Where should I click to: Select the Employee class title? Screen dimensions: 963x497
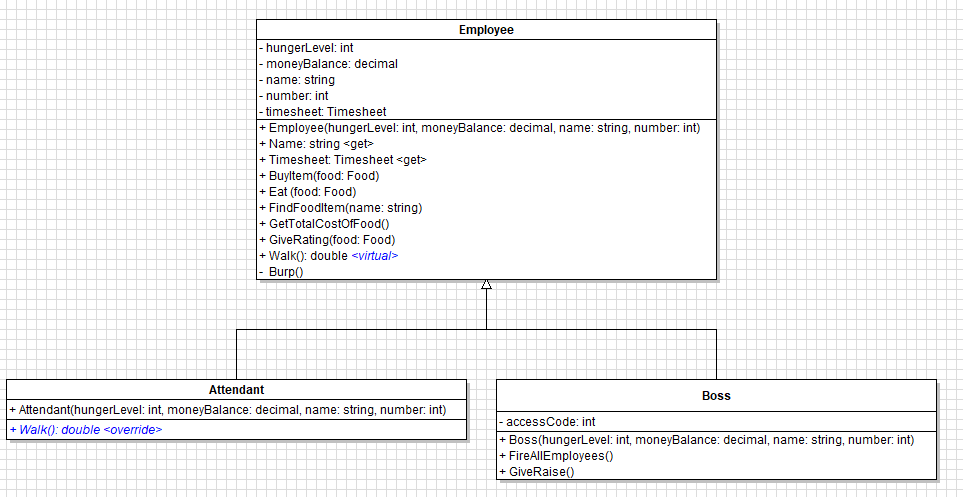pos(486,30)
